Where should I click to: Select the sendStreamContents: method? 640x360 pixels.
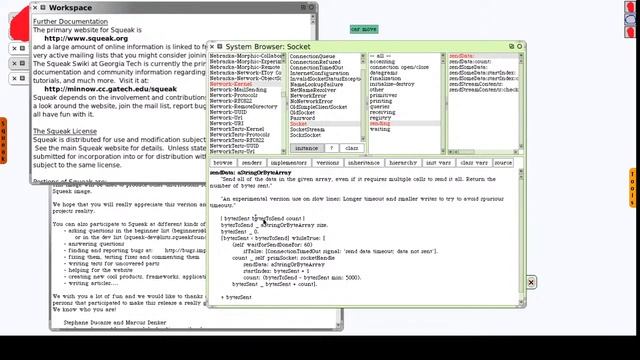[x=483, y=84]
